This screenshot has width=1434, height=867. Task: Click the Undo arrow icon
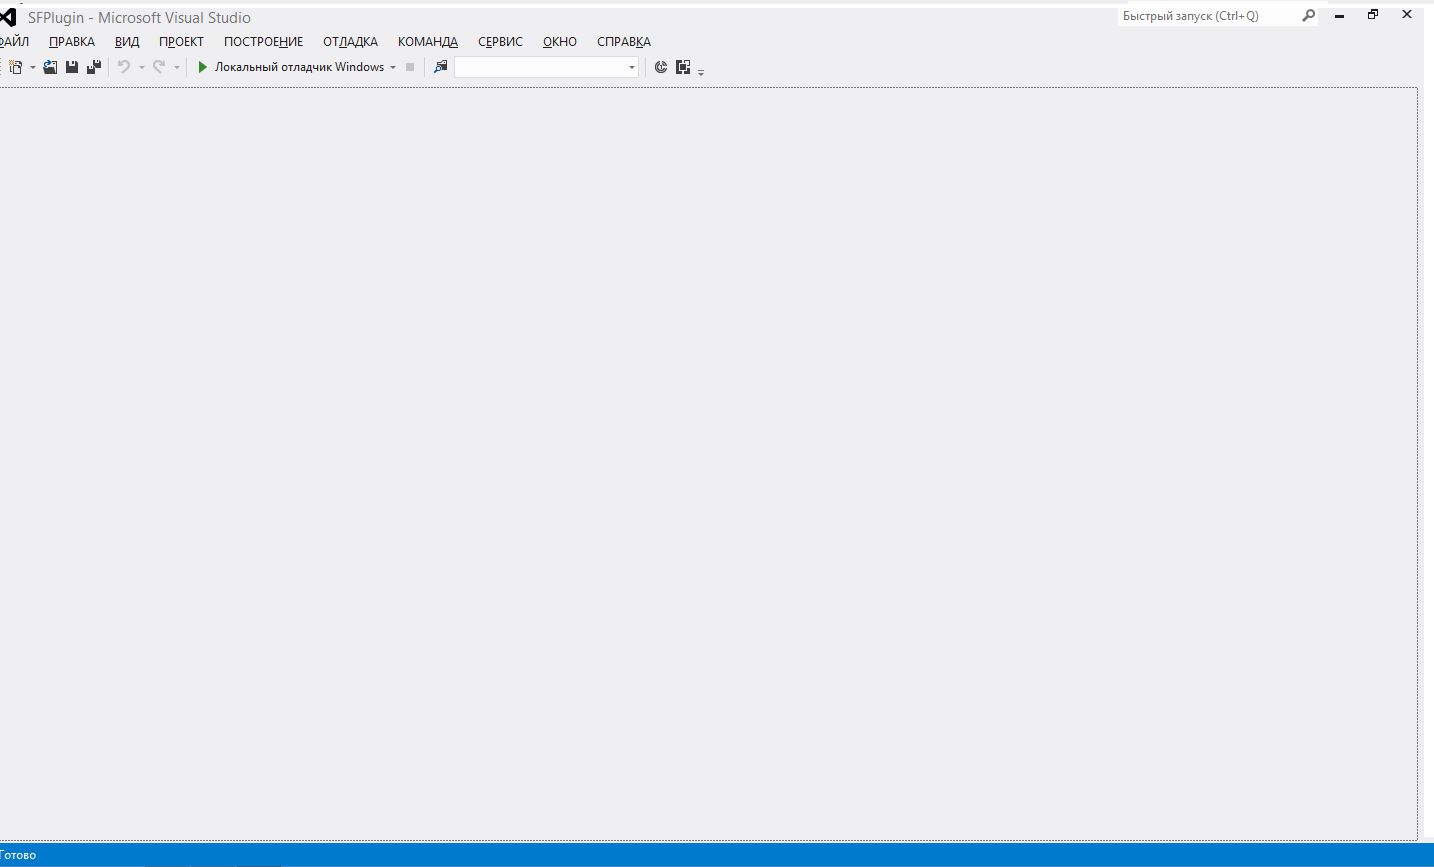[x=124, y=67]
